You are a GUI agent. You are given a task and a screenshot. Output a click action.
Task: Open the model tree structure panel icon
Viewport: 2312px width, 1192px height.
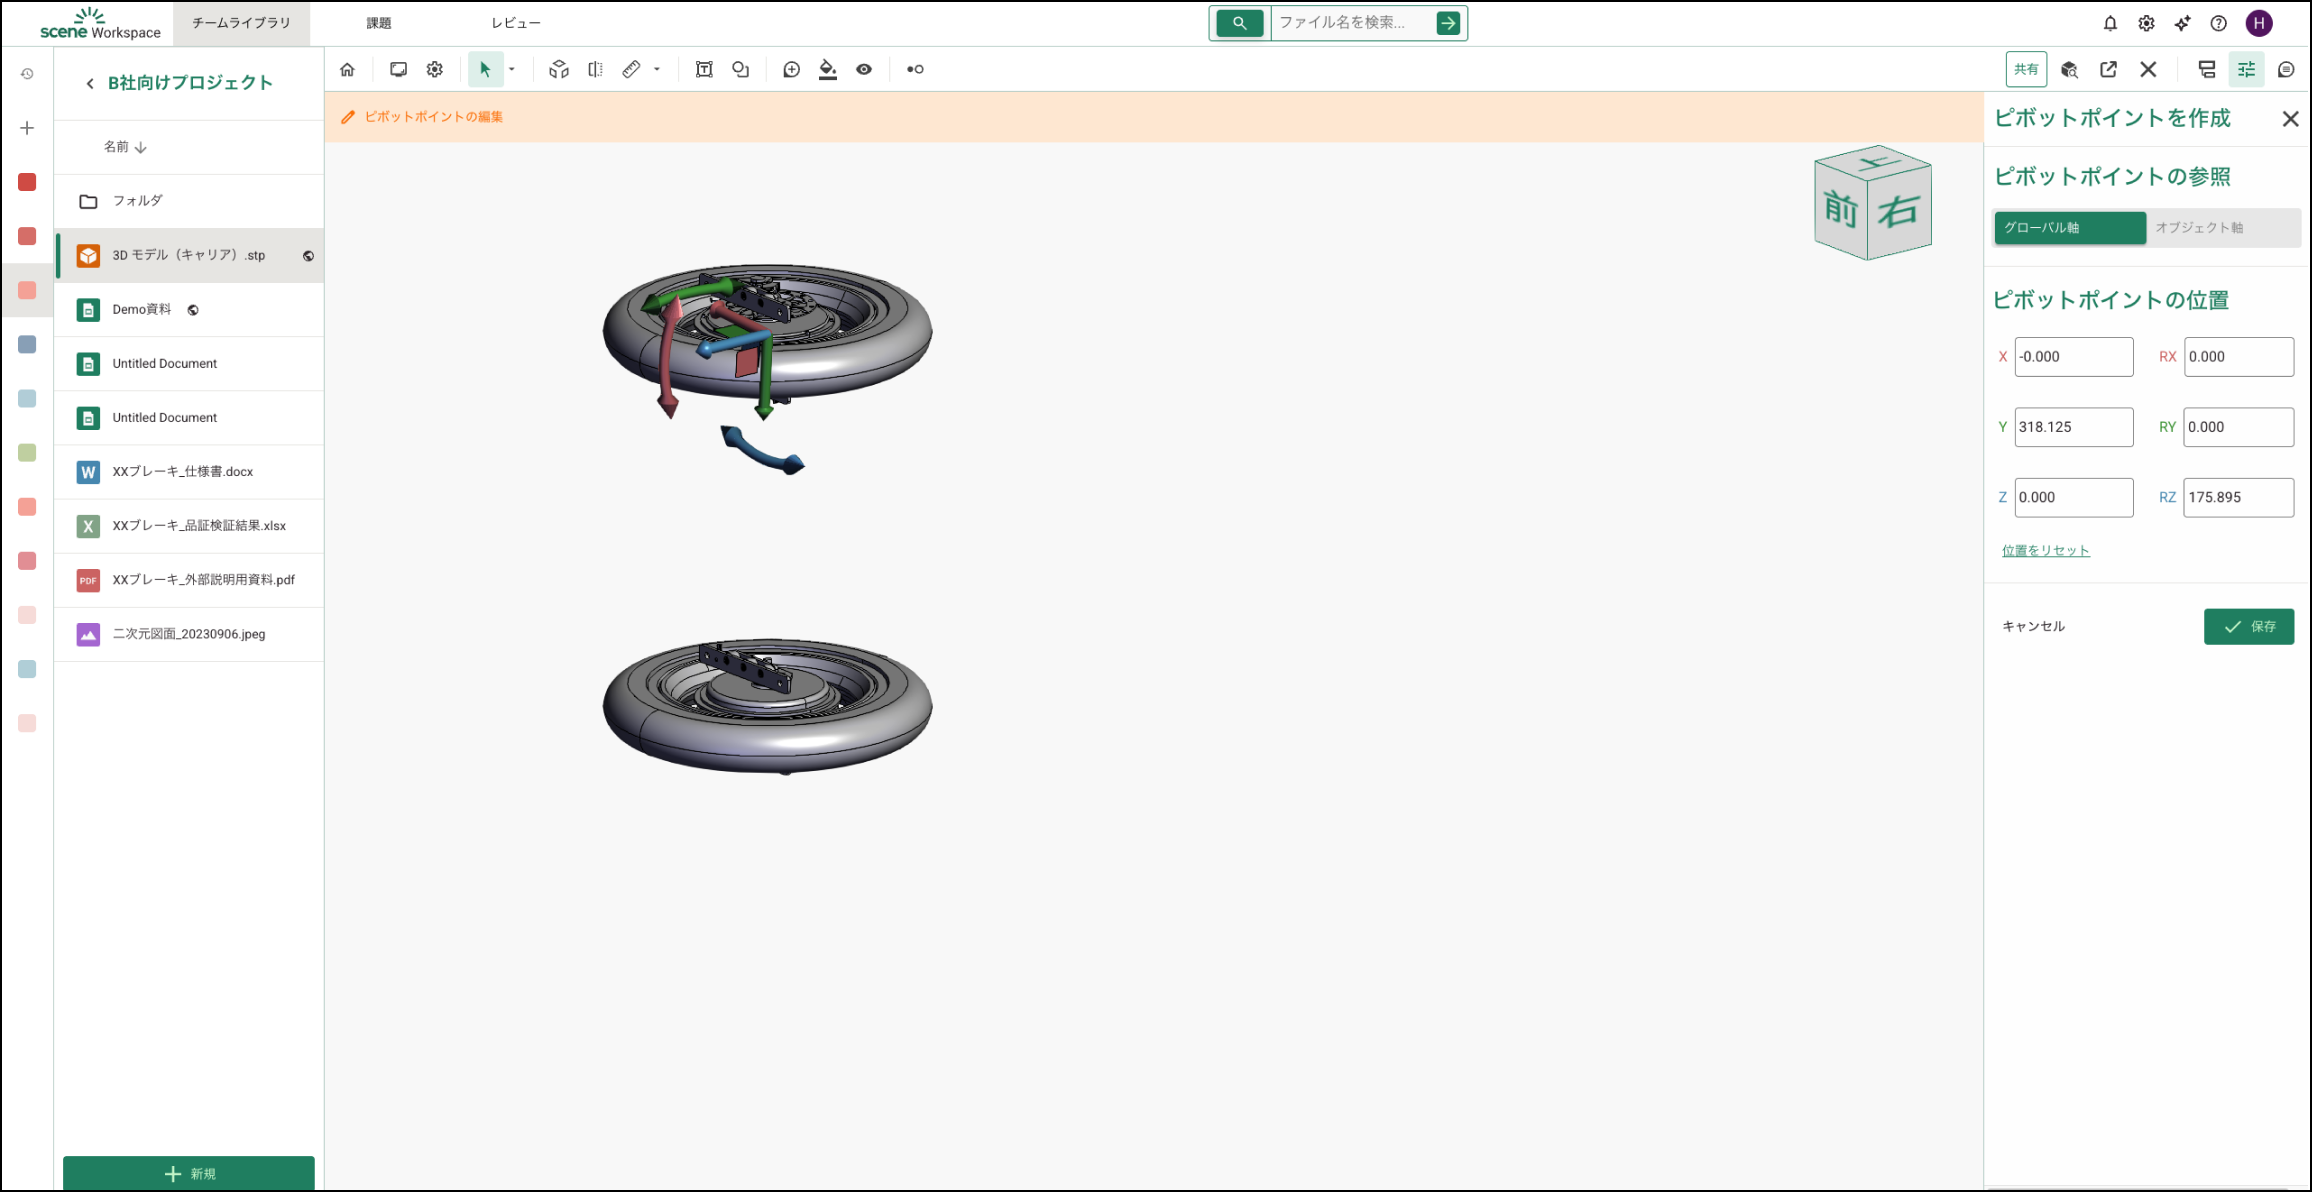point(2206,69)
